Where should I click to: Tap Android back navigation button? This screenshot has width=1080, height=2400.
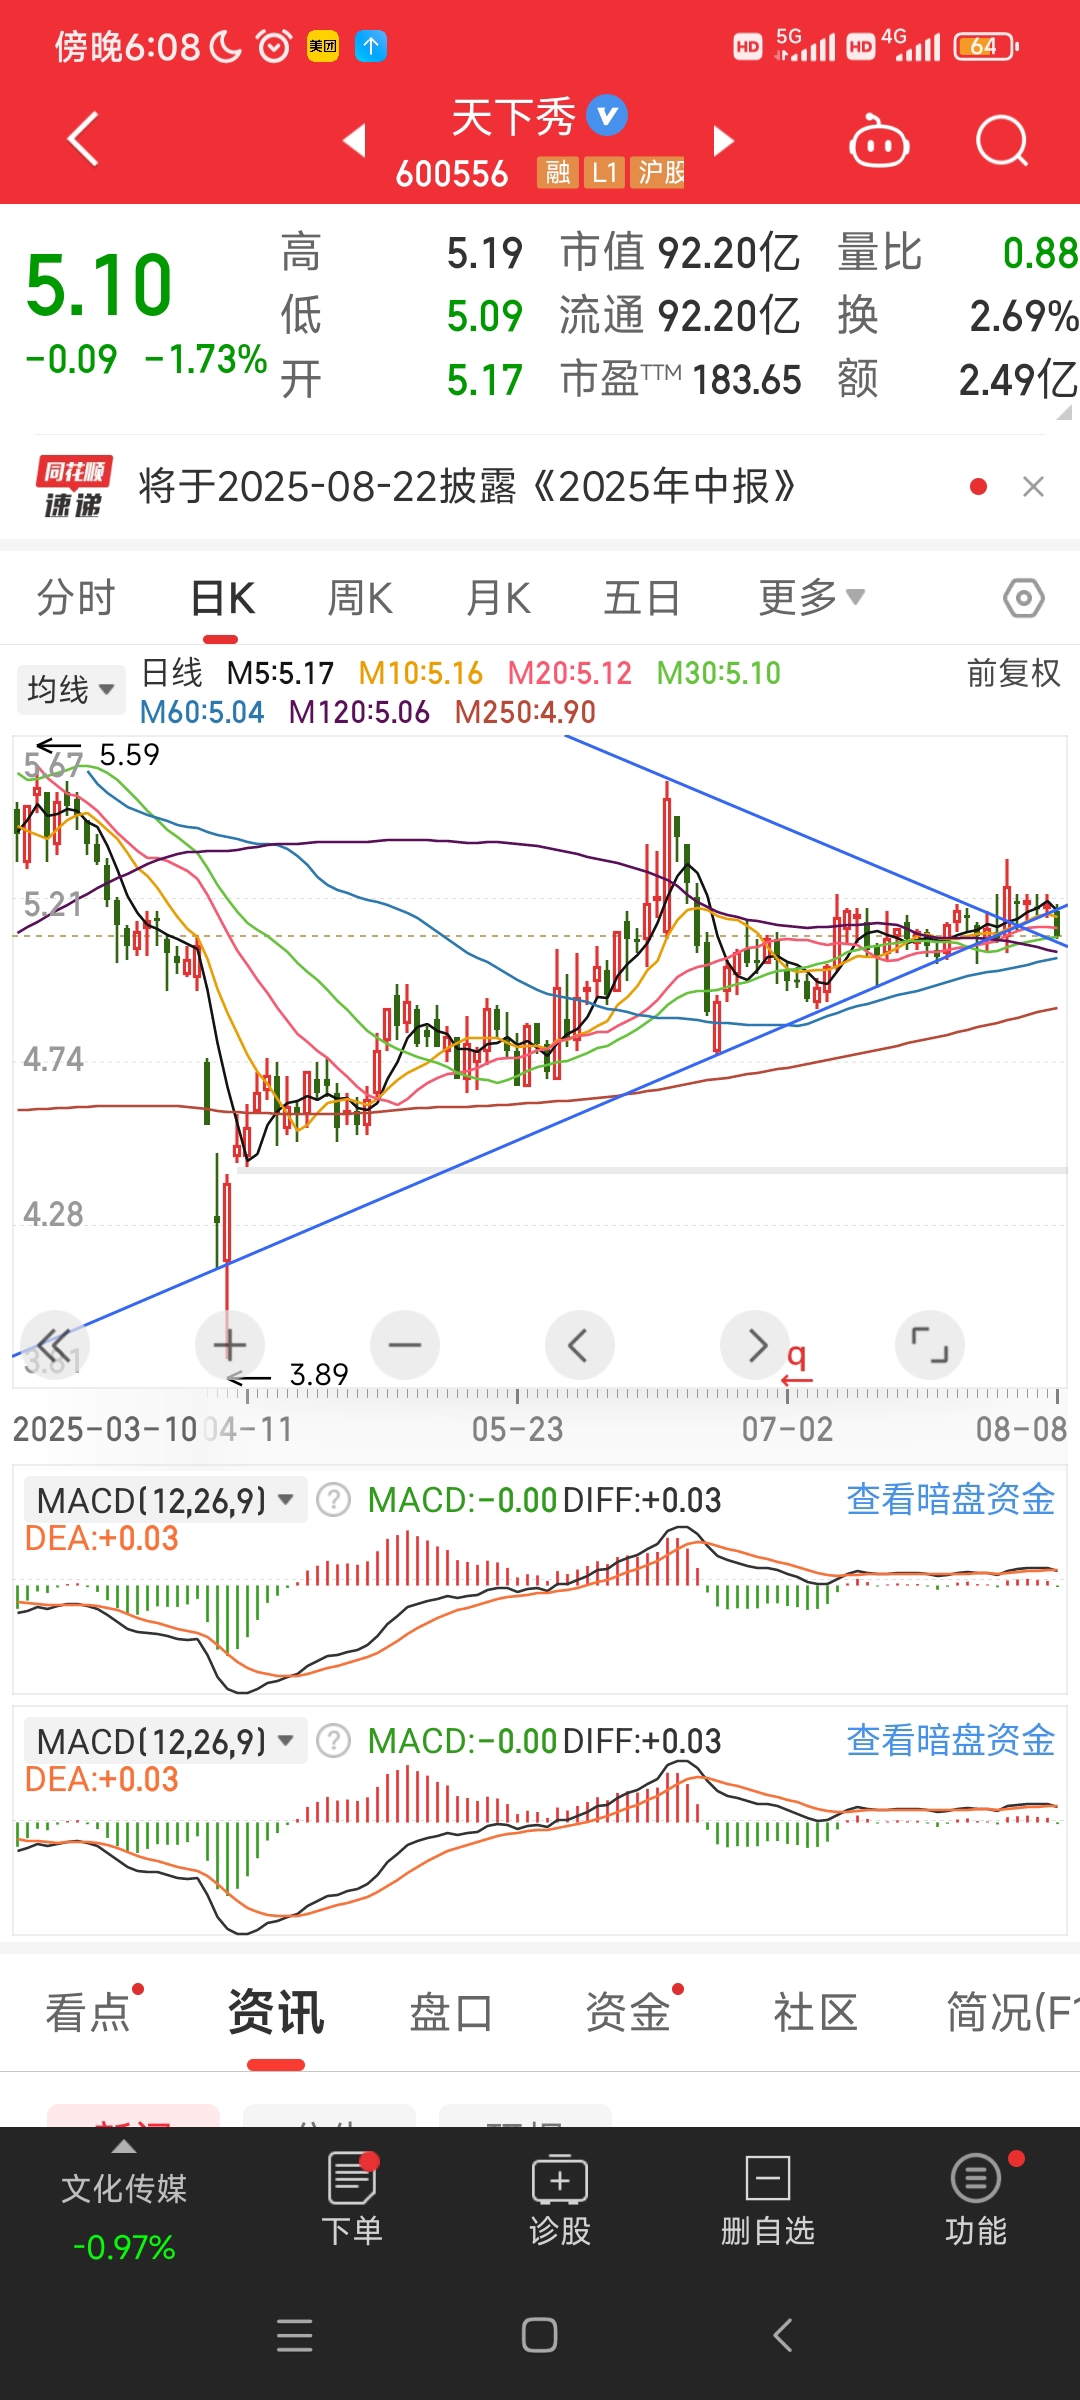point(784,2336)
